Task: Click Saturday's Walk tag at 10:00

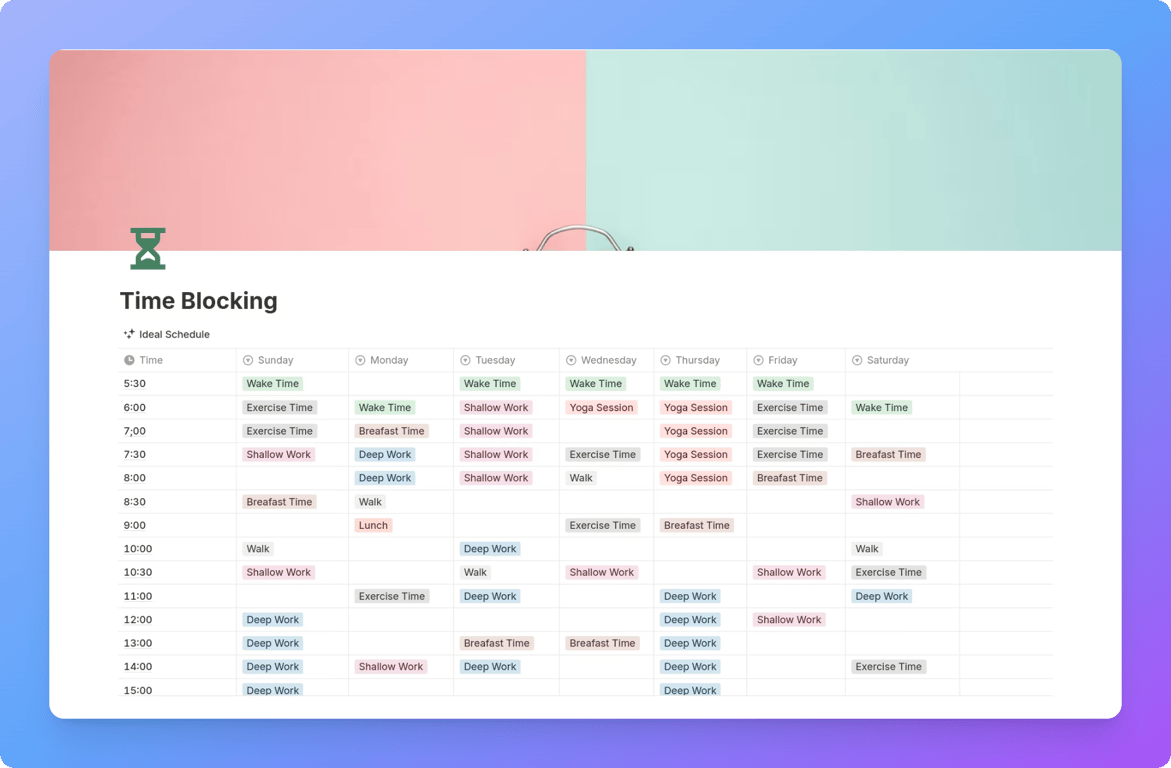Action: pyautogui.click(x=866, y=548)
